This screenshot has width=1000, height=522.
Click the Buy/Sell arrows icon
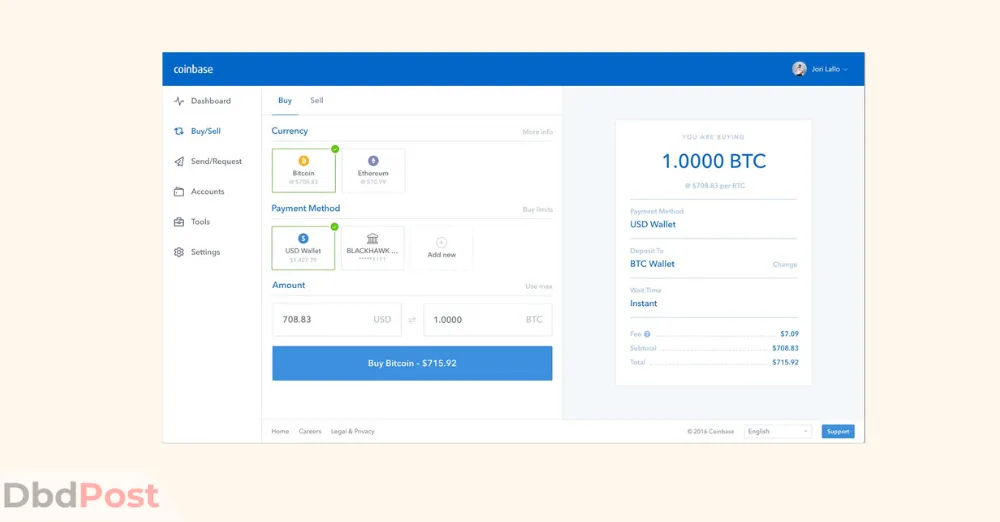tap(179, 131)
